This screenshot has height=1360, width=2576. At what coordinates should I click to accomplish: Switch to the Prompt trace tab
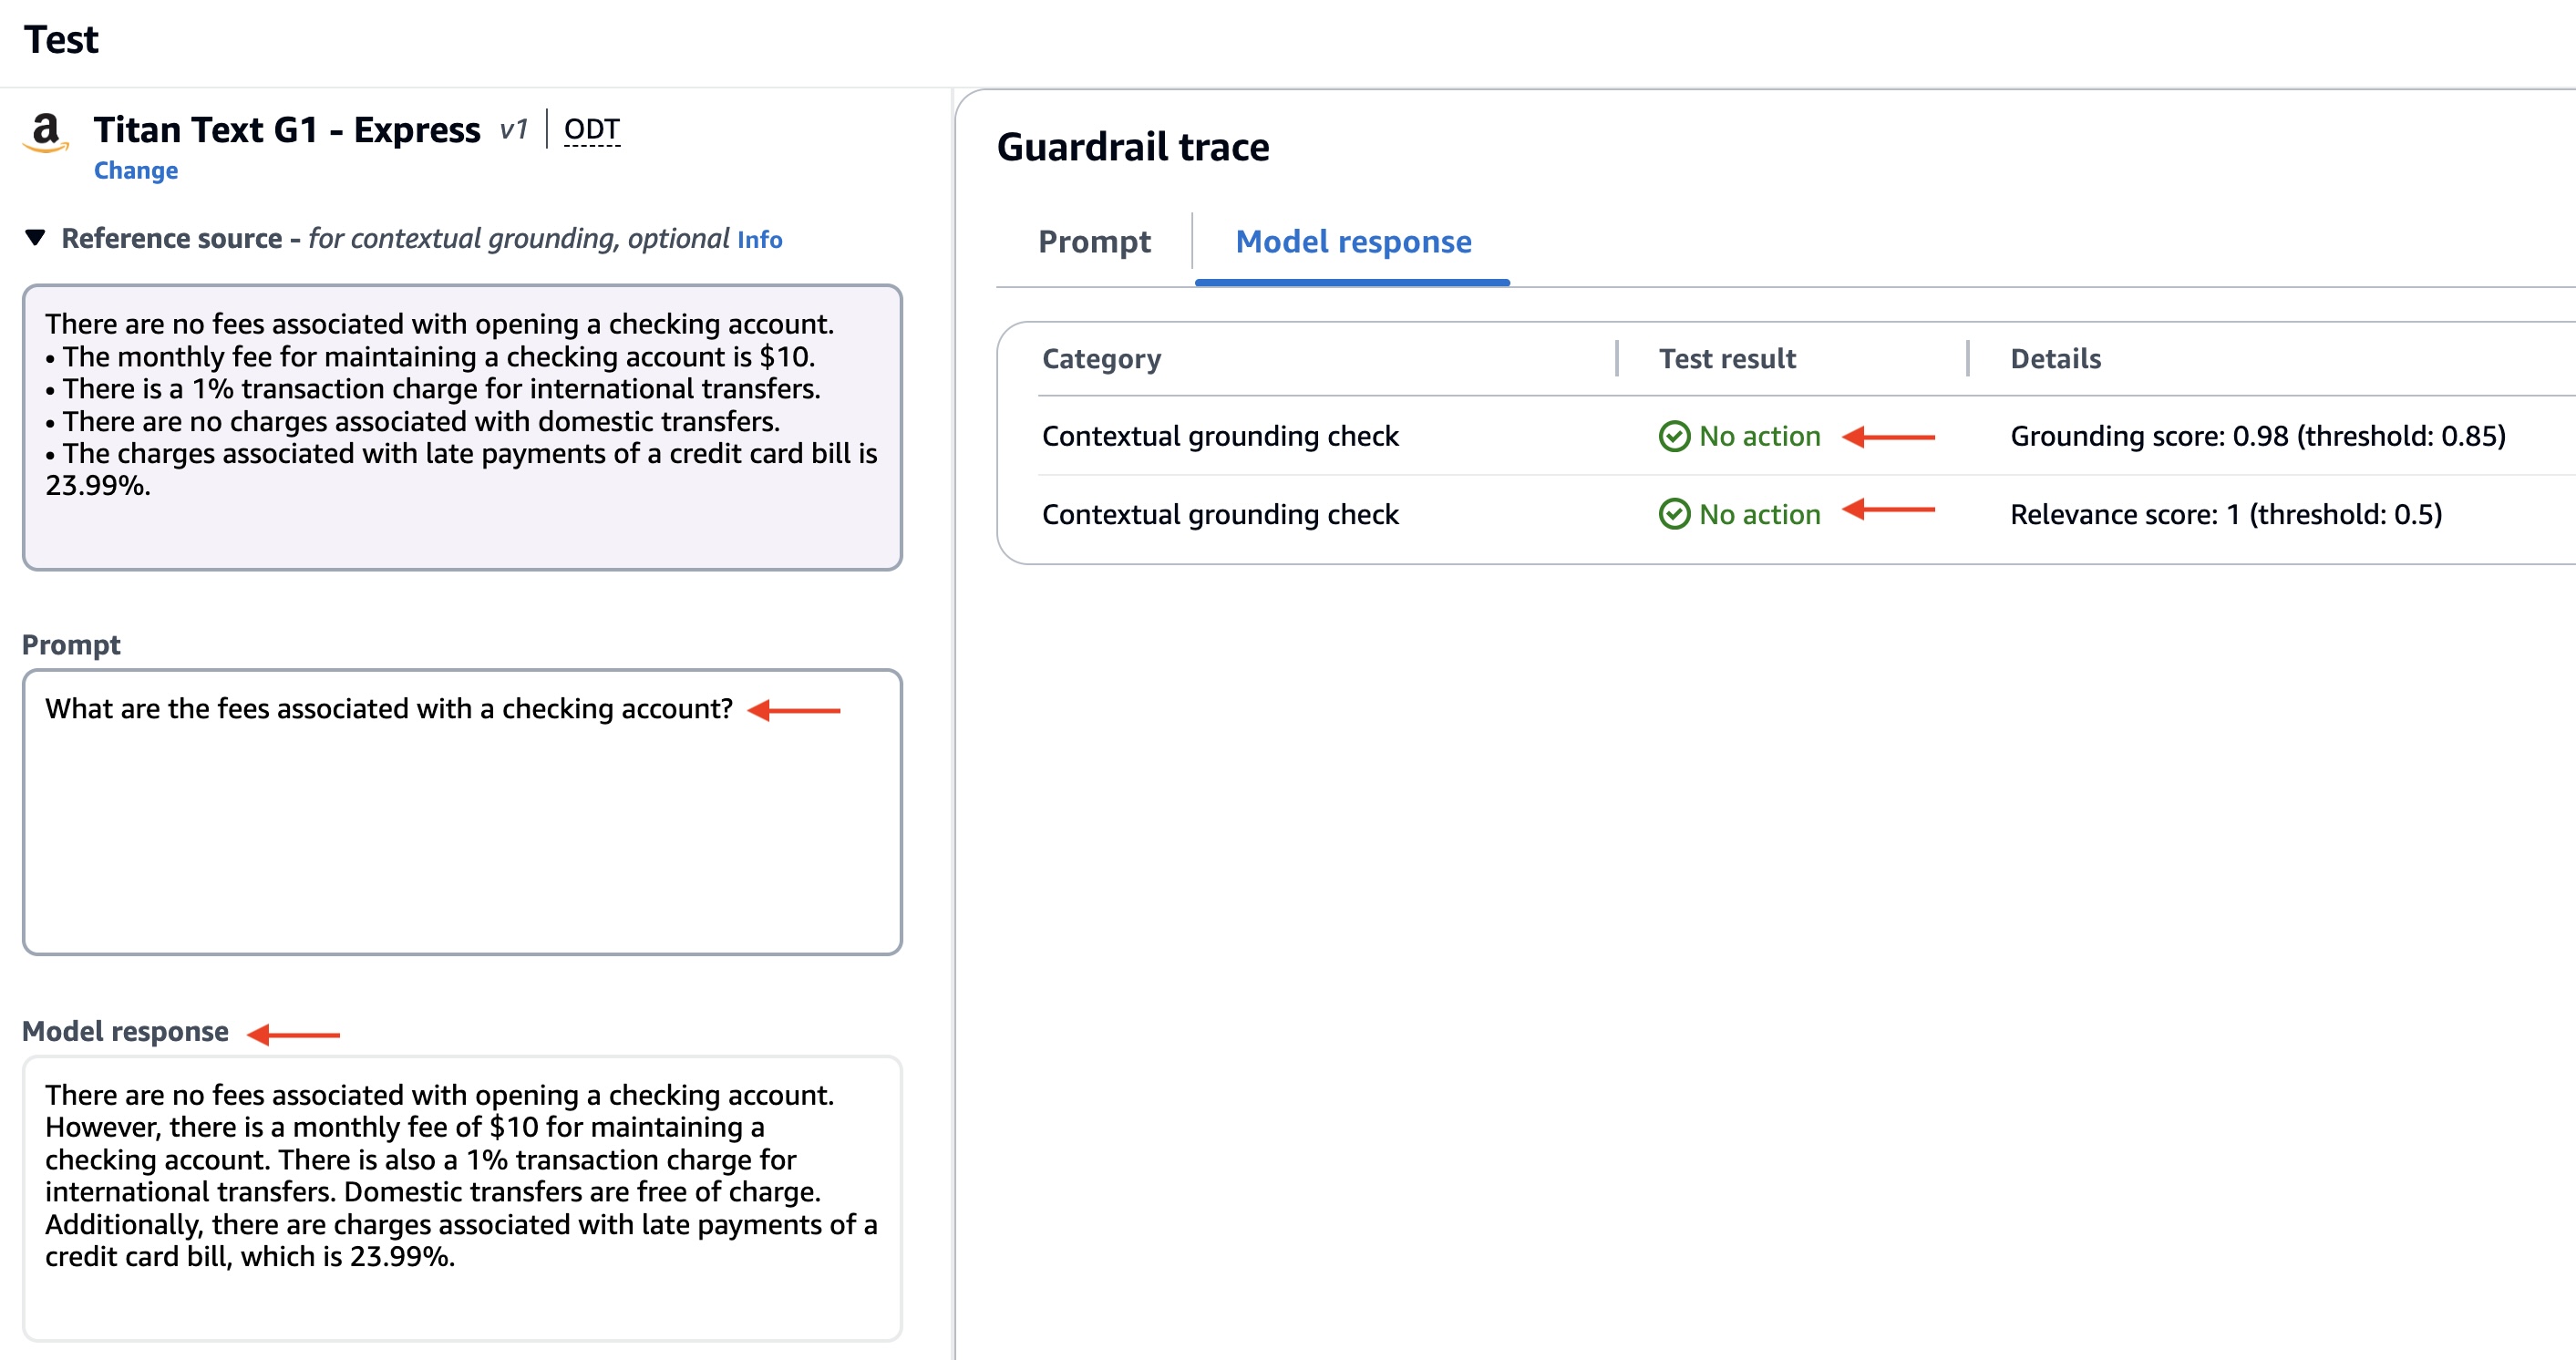1094,242
